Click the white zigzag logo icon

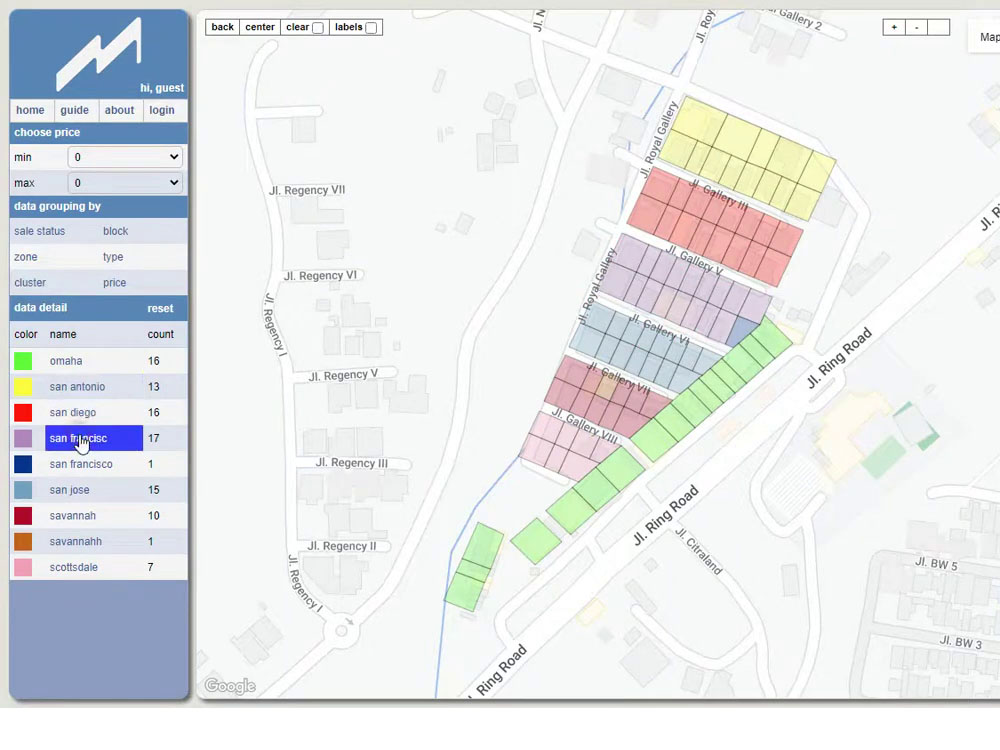pyautogui.click(x=99, y=54)
